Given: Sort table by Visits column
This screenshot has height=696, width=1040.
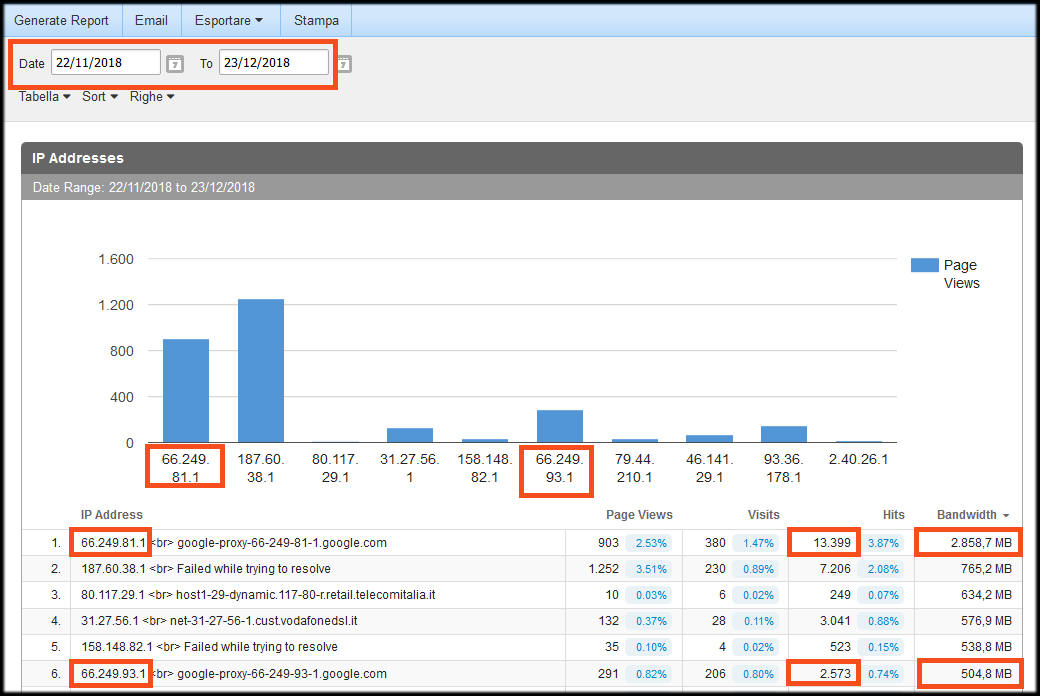Looking at the screenshot, I should point(763,515).
